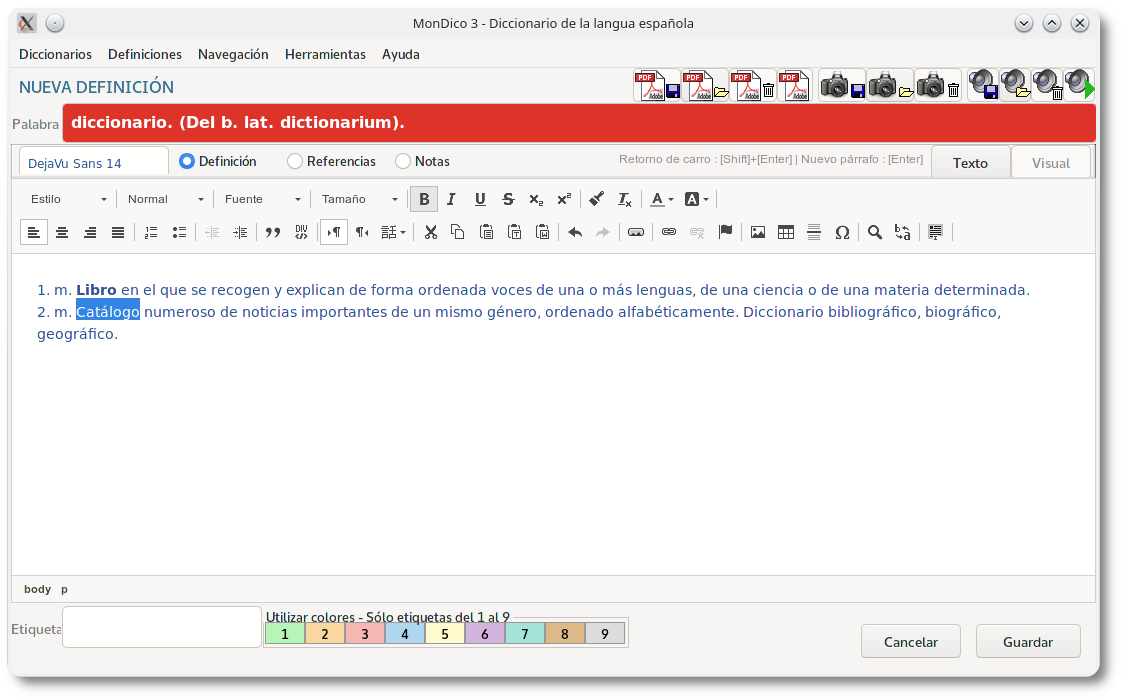1123x700 pixels.
Task: Open the Fuente dropdown
Action: click(x=262, y=199)
